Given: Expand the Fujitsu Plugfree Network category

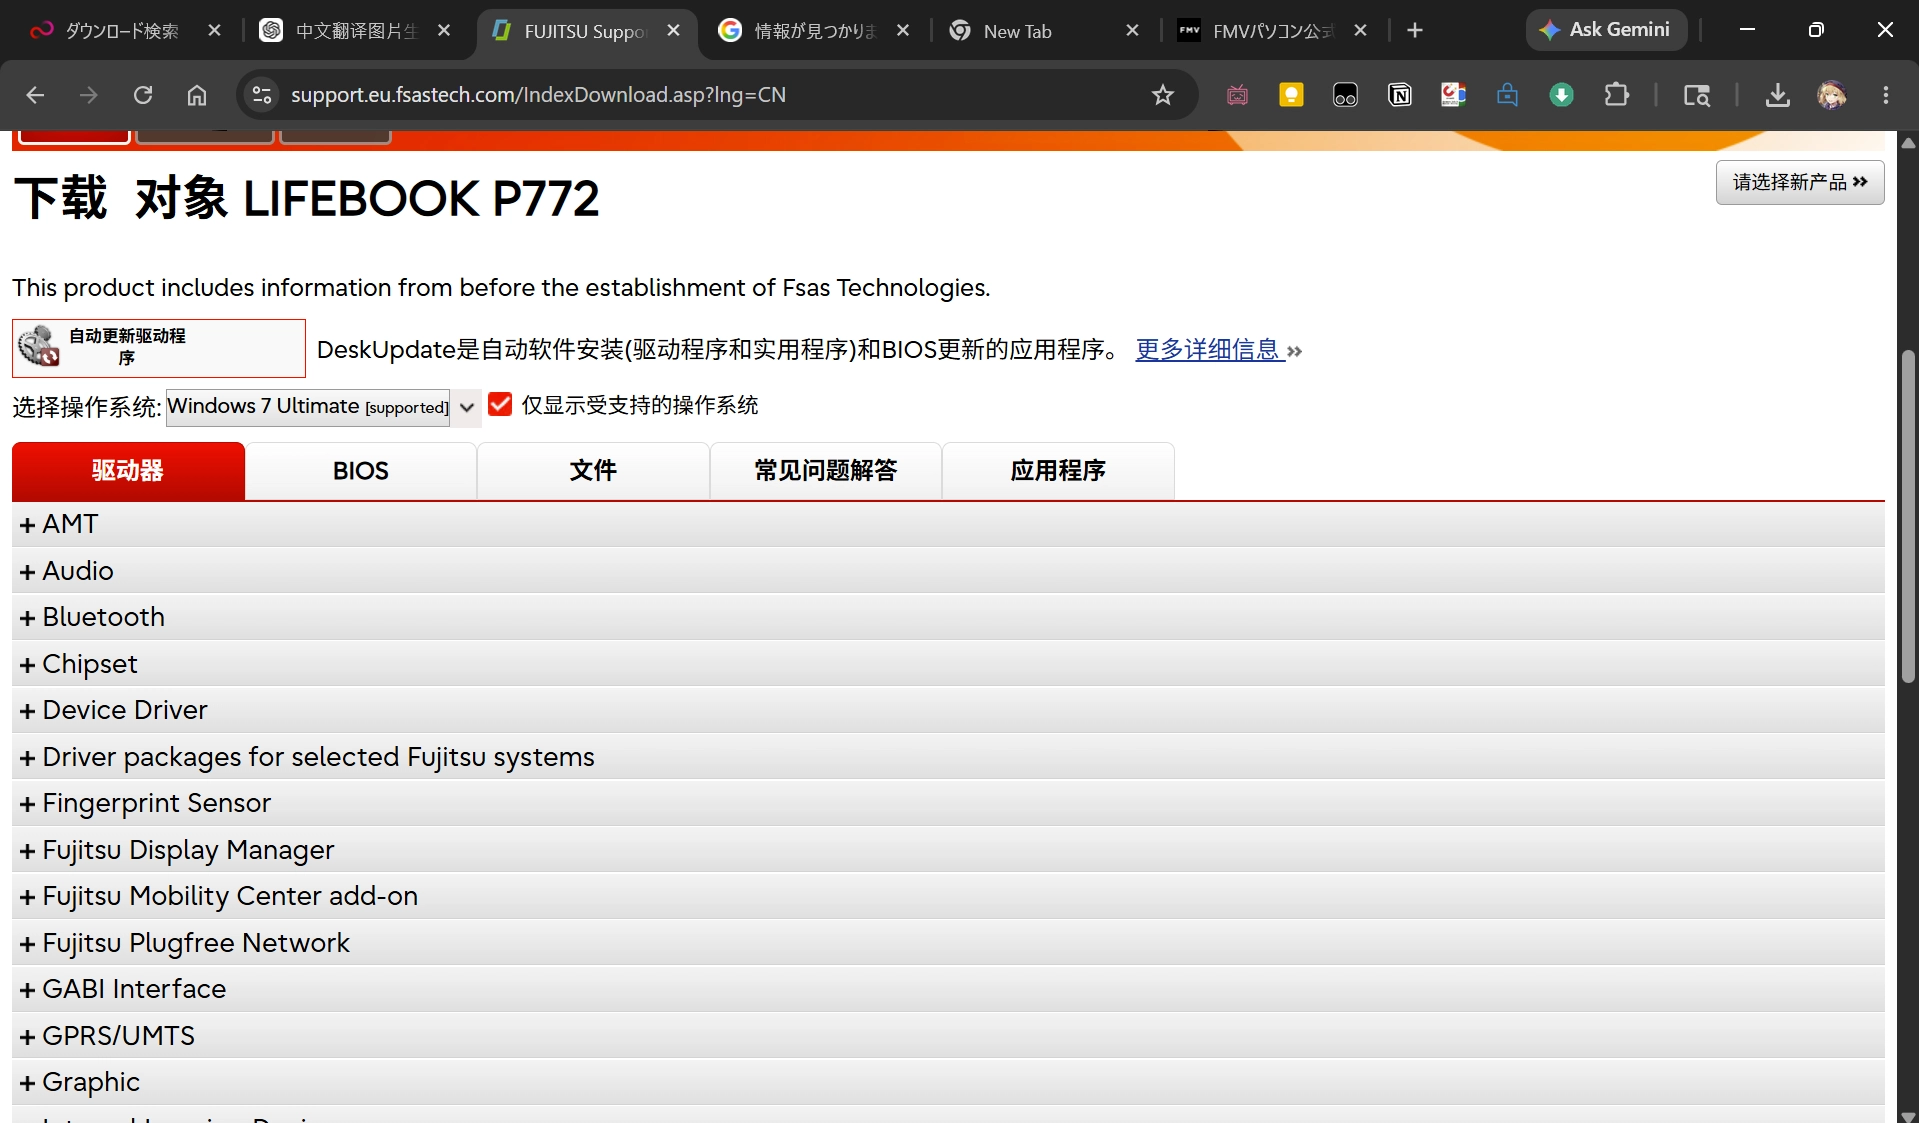Looking at the screenshot, I should (948, 943).
